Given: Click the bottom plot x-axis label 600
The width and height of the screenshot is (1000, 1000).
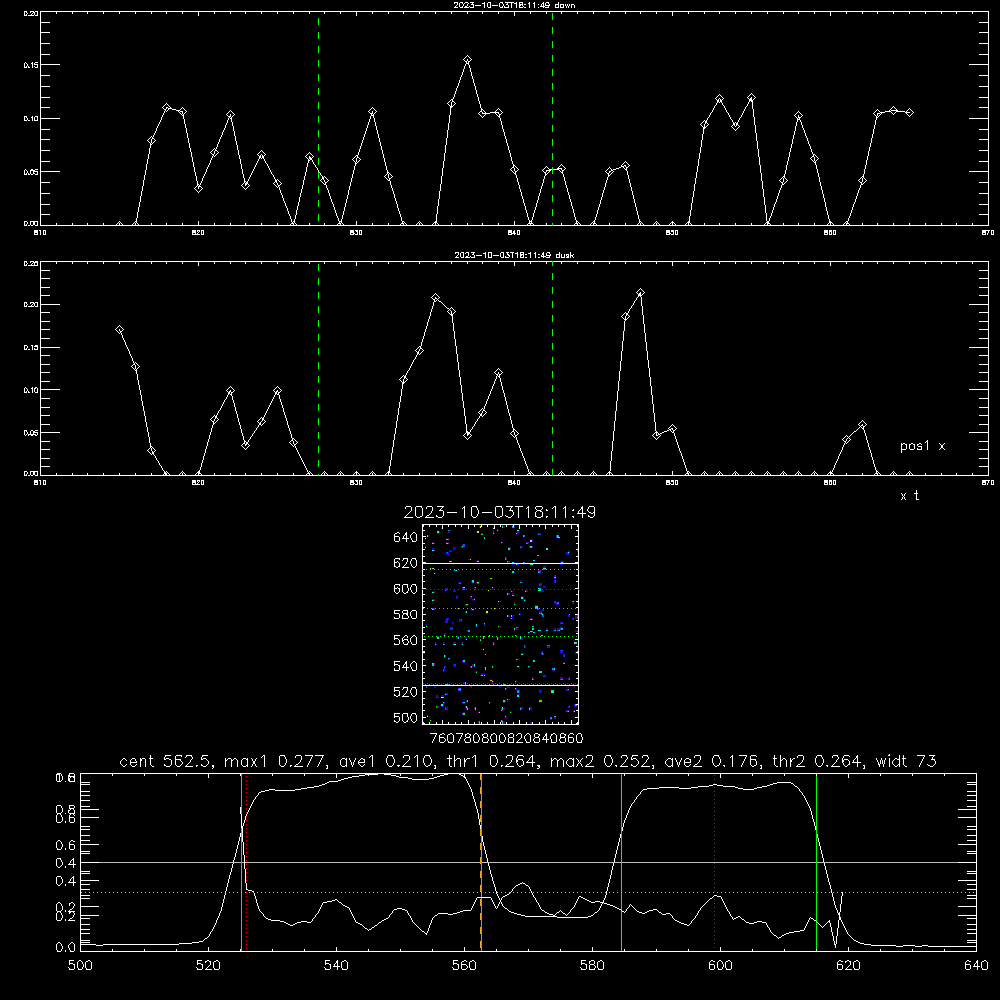Looking at the screenshot, I should (721, 966).
